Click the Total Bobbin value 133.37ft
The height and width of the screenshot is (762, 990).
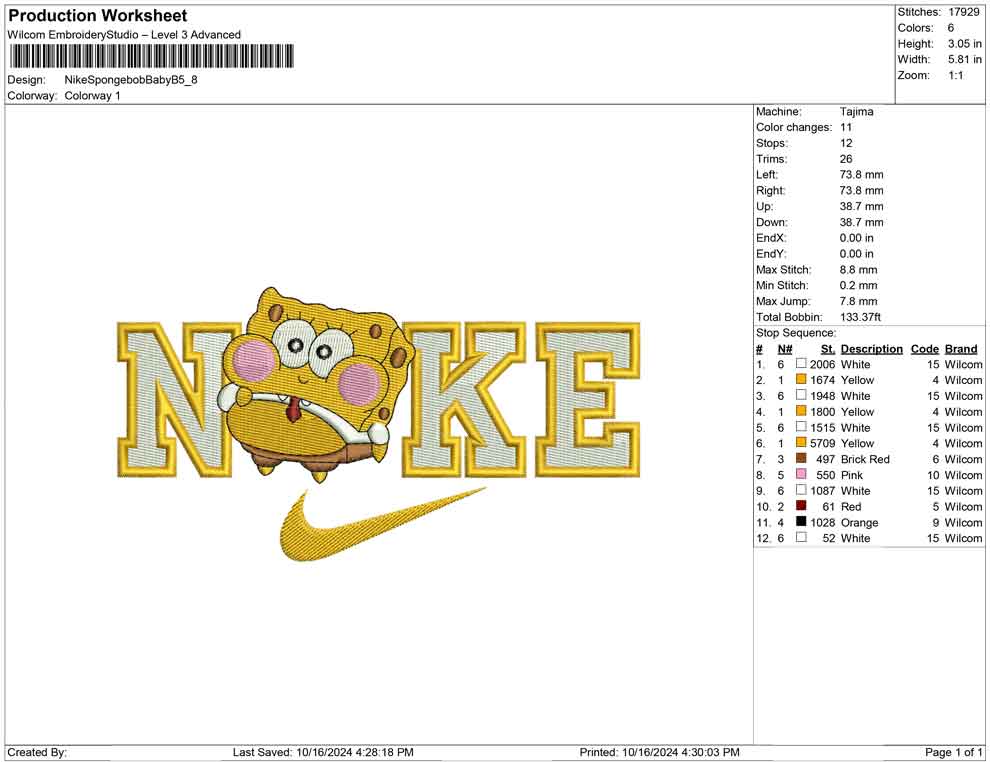tap(860, 317)
